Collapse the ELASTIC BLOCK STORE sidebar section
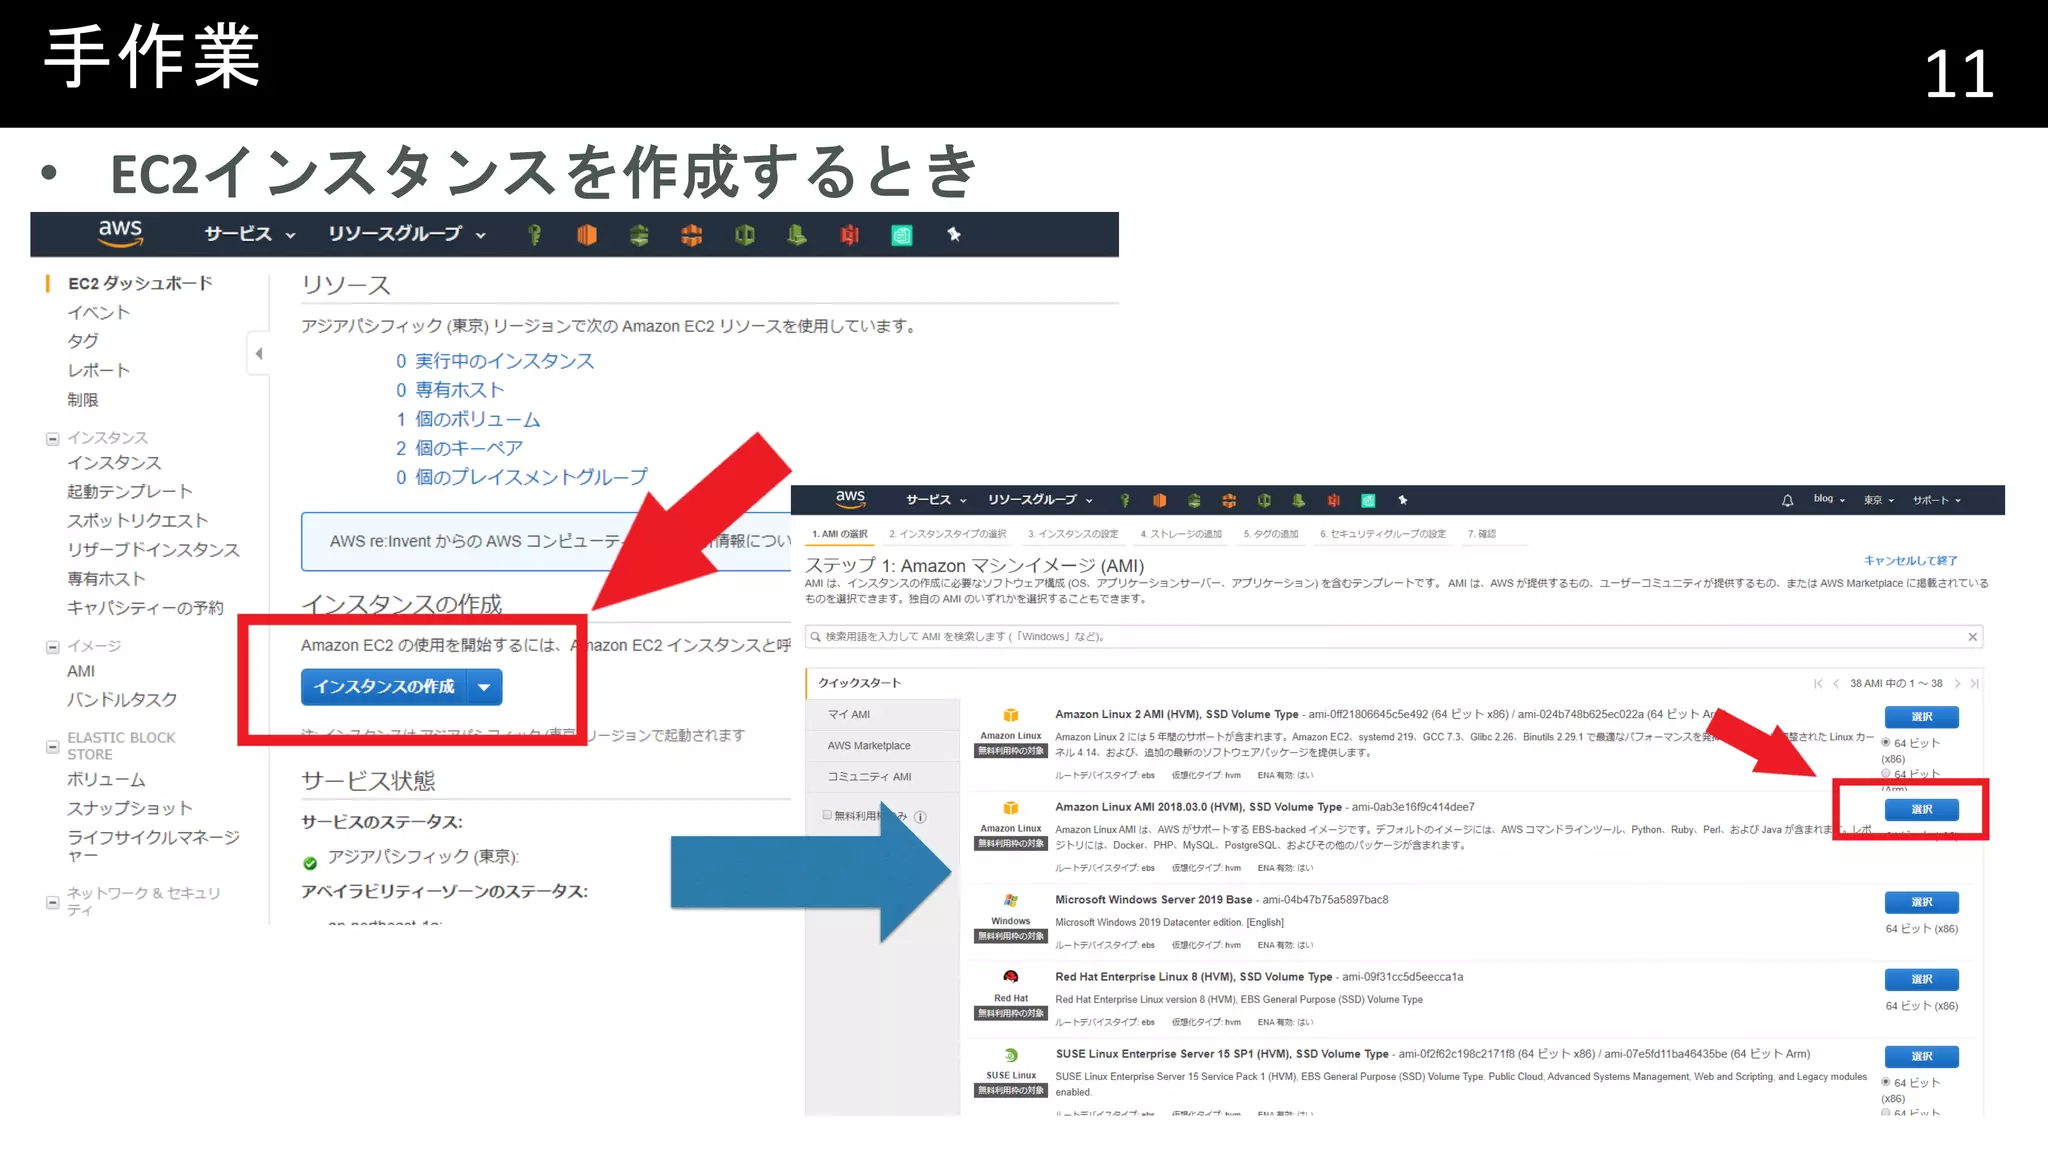Screen dimensions: 2048x1152 (52, 746)
